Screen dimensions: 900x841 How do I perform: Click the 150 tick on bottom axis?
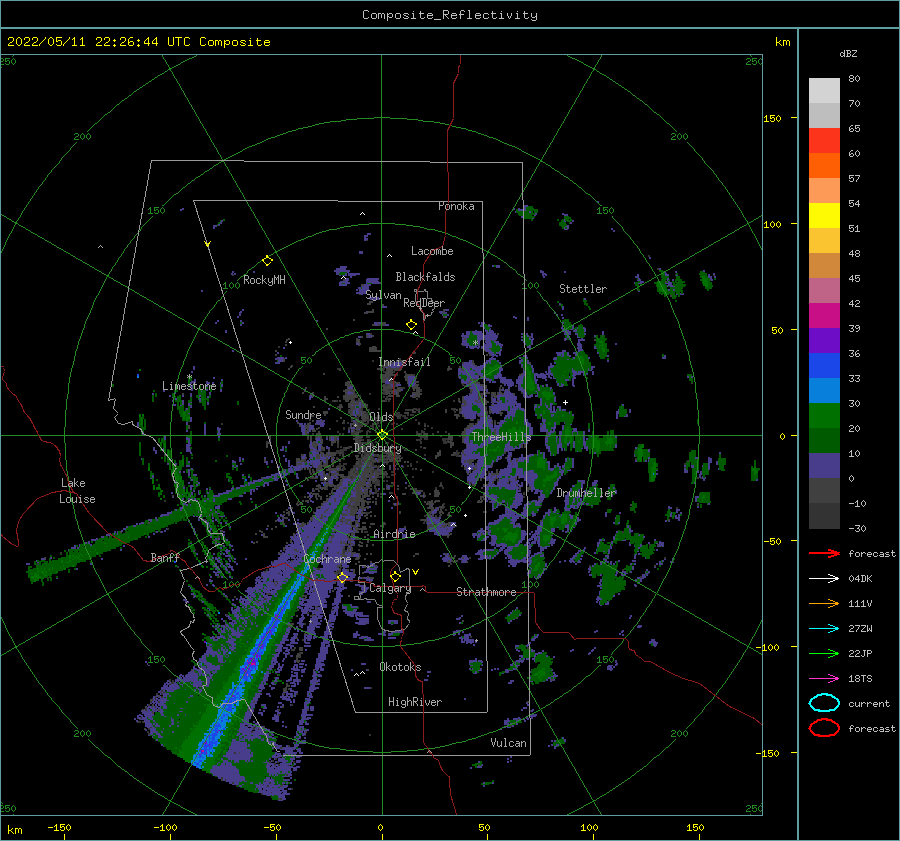tap(695, 827)
